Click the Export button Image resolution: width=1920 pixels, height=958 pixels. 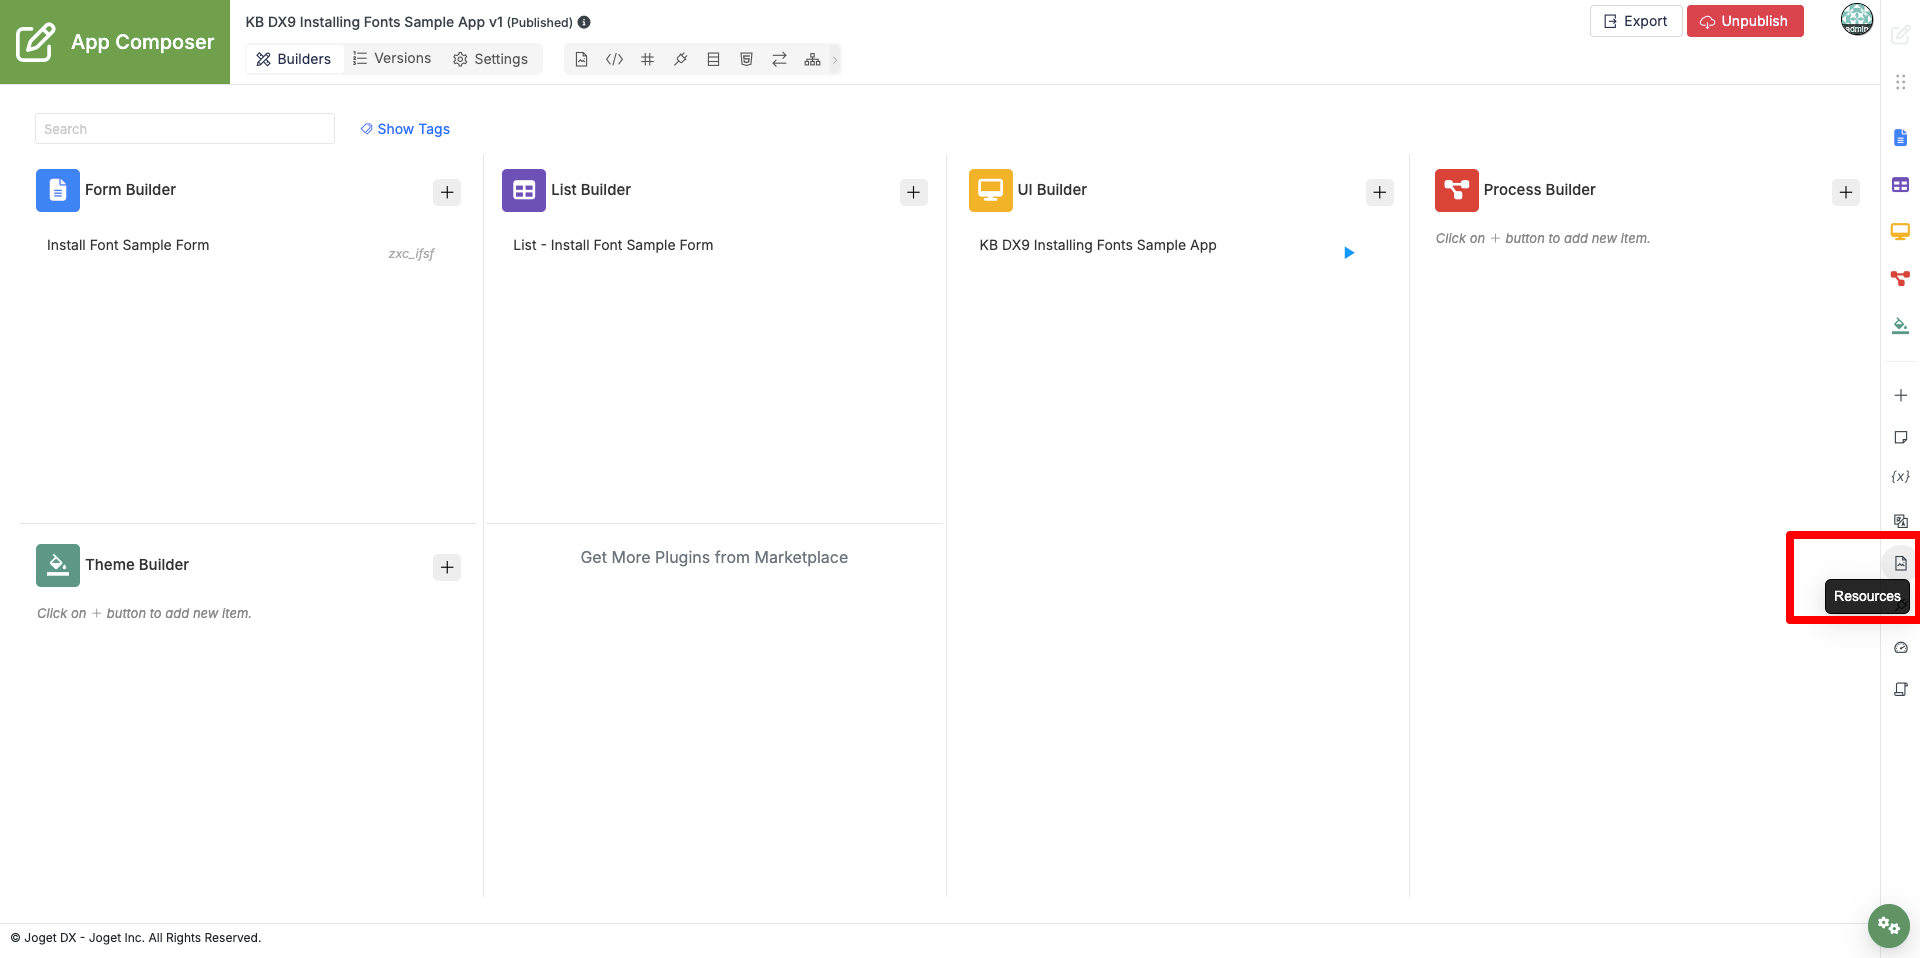point(1636,21)
